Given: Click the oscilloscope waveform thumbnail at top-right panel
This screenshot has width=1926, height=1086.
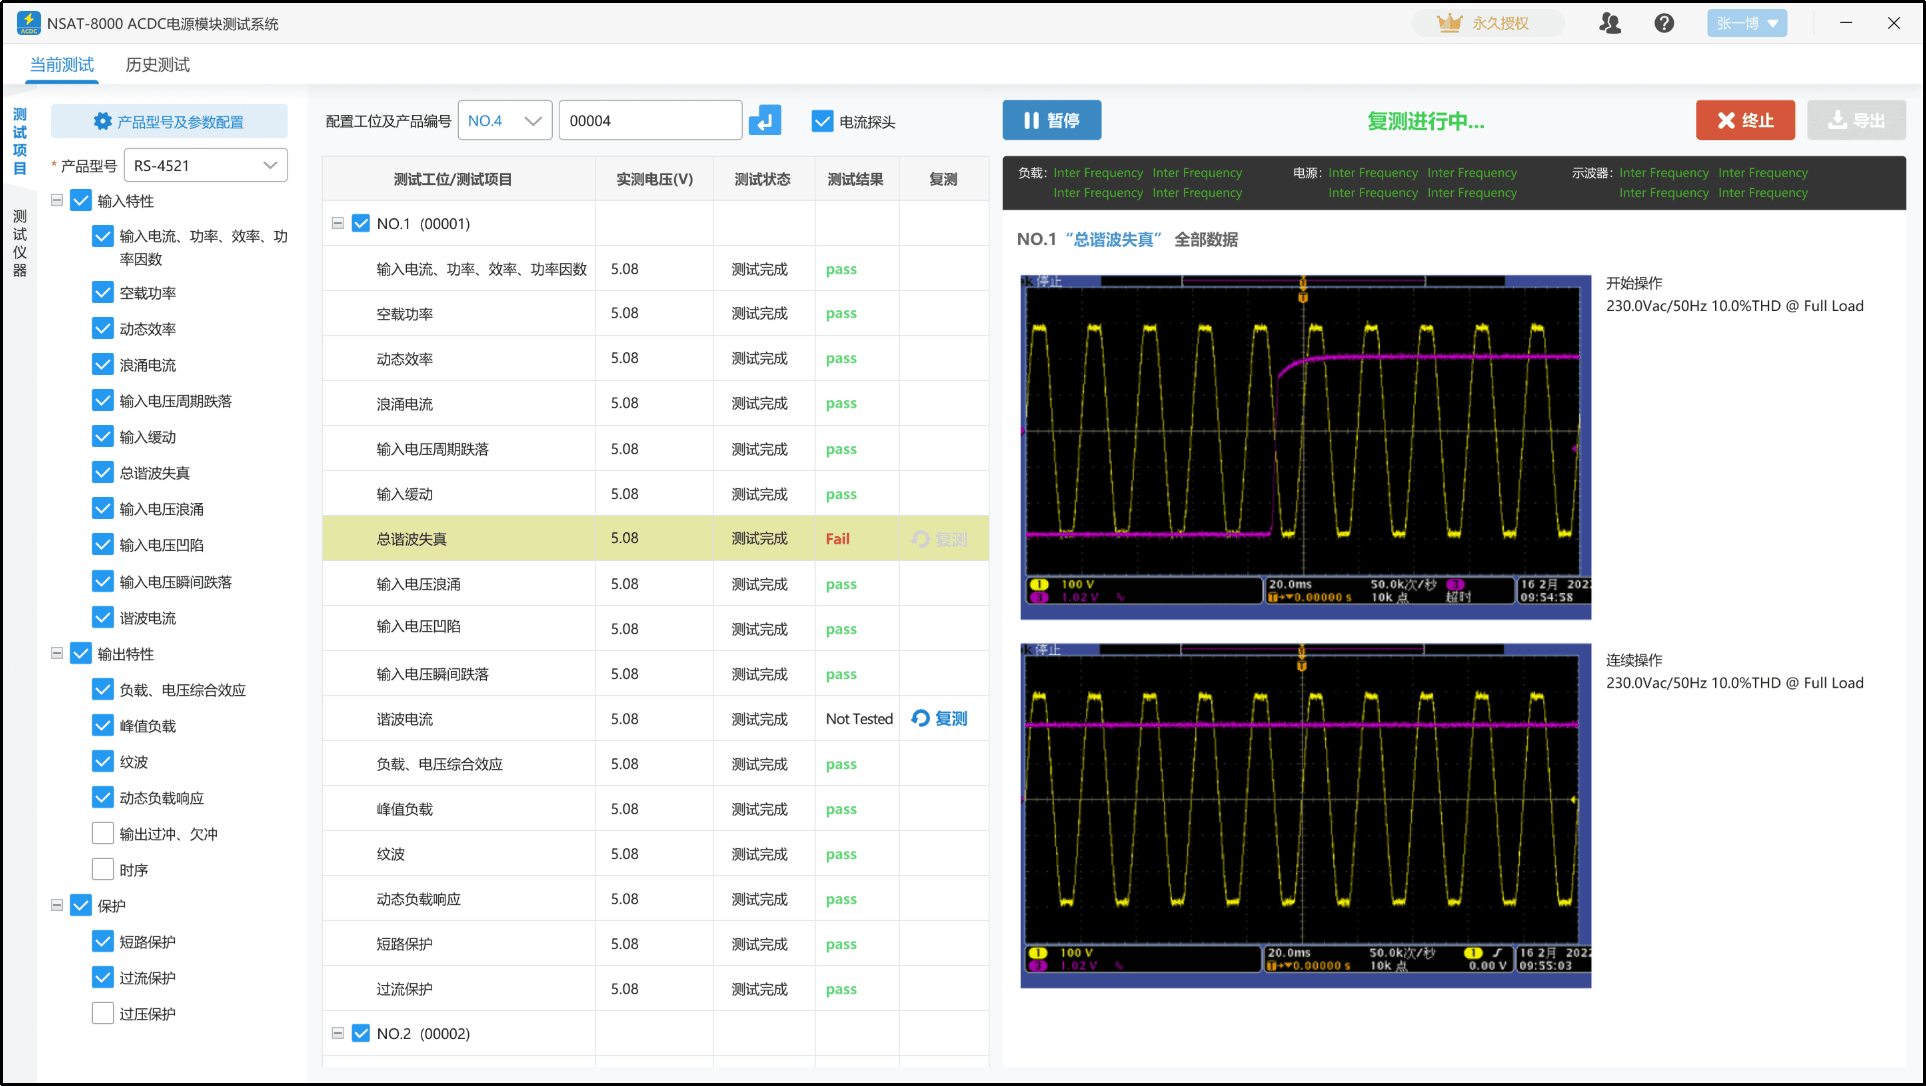Looking at the screenshot, I should pos(1304,443).
